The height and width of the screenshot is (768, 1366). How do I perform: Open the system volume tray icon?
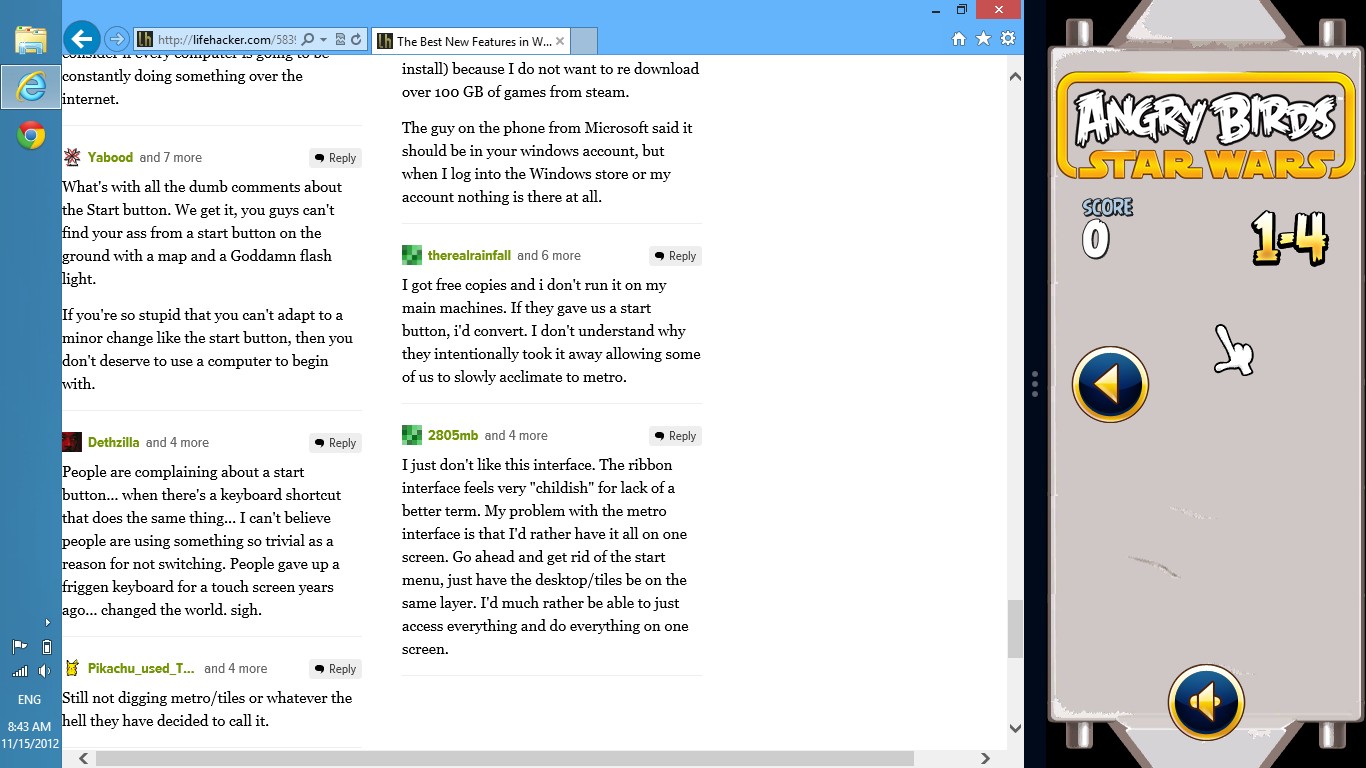pos(45,671)
